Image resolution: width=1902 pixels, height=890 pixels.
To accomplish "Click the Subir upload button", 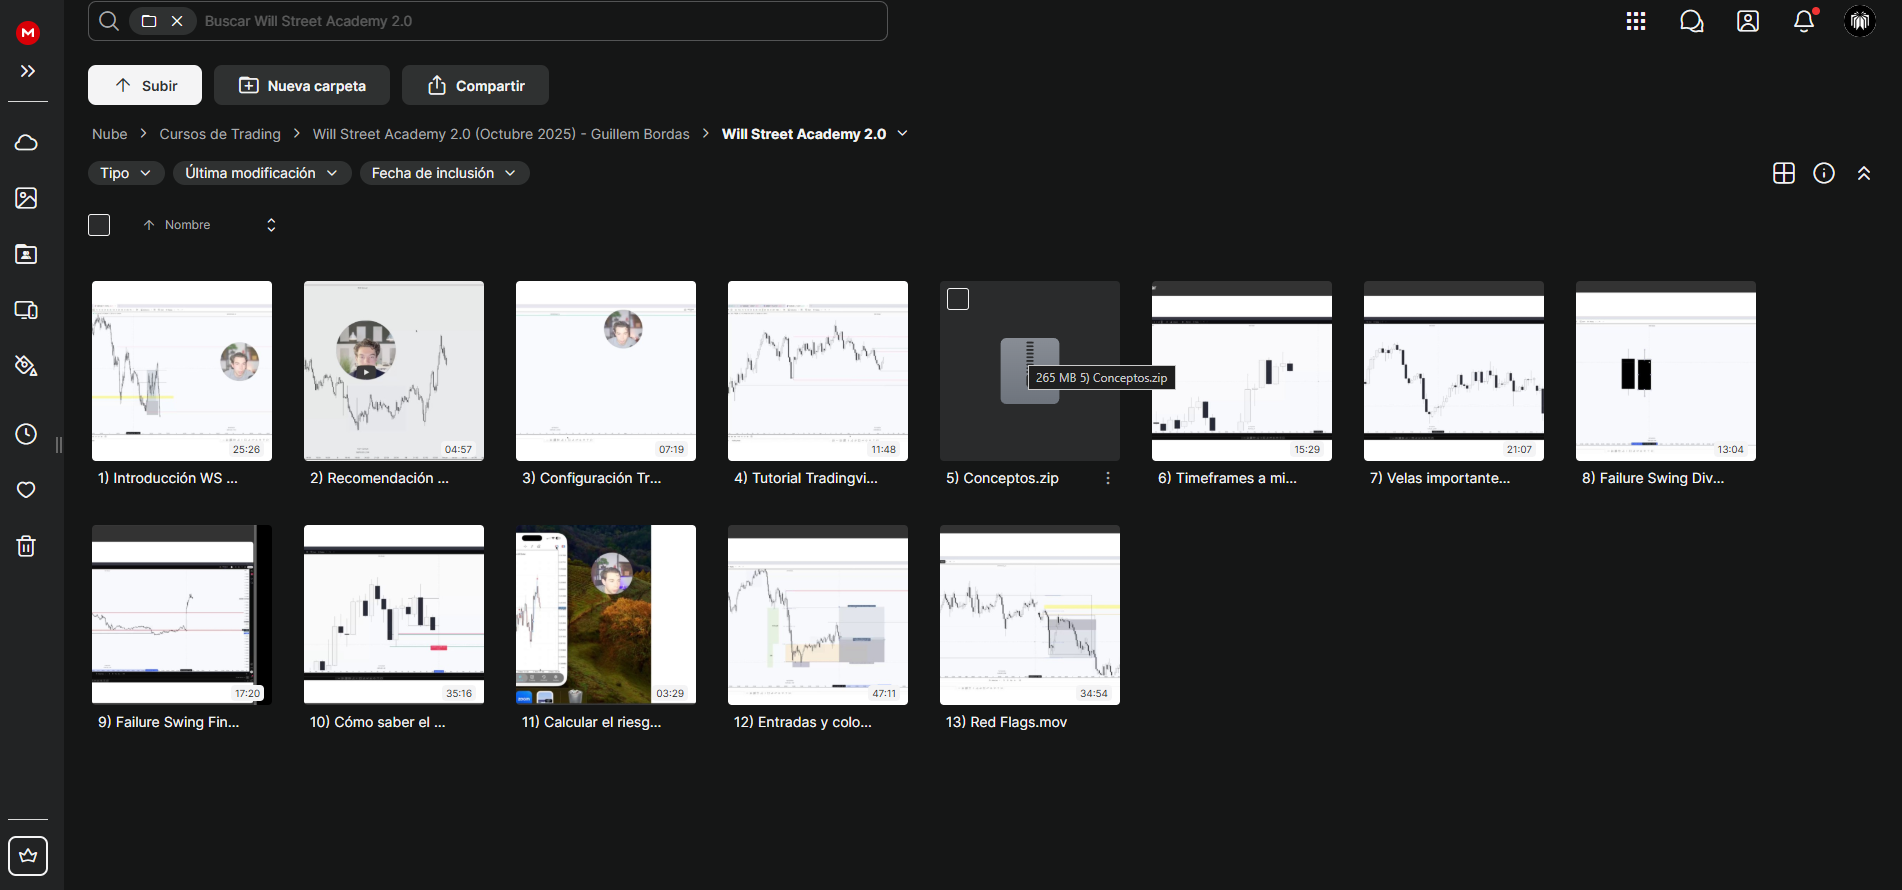I will [x=145, y=85].
